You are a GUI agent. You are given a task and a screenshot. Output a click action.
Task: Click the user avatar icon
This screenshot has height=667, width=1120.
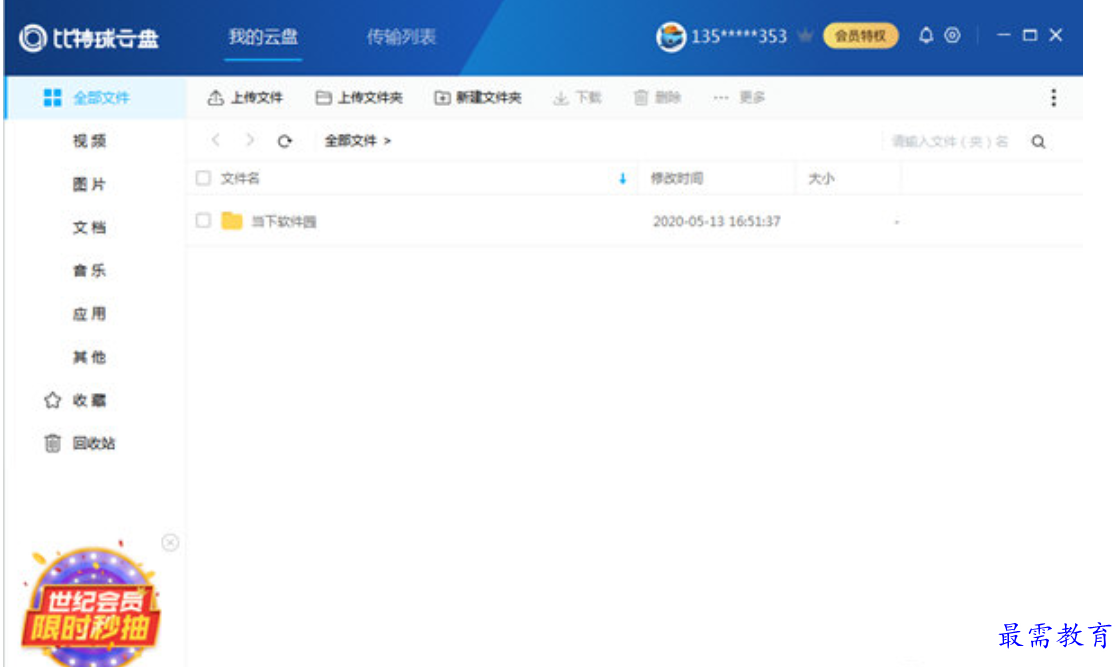point(671,36)
